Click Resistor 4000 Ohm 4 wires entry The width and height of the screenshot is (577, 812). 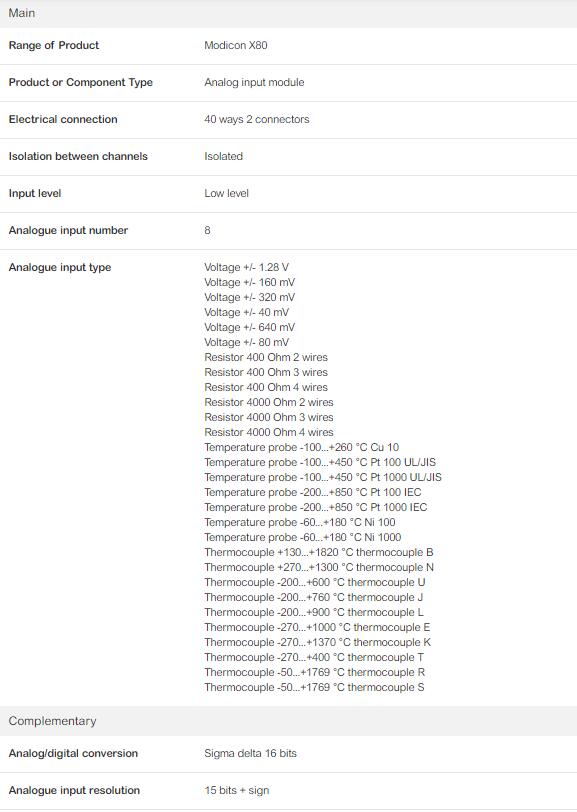(x=269, y=432)
